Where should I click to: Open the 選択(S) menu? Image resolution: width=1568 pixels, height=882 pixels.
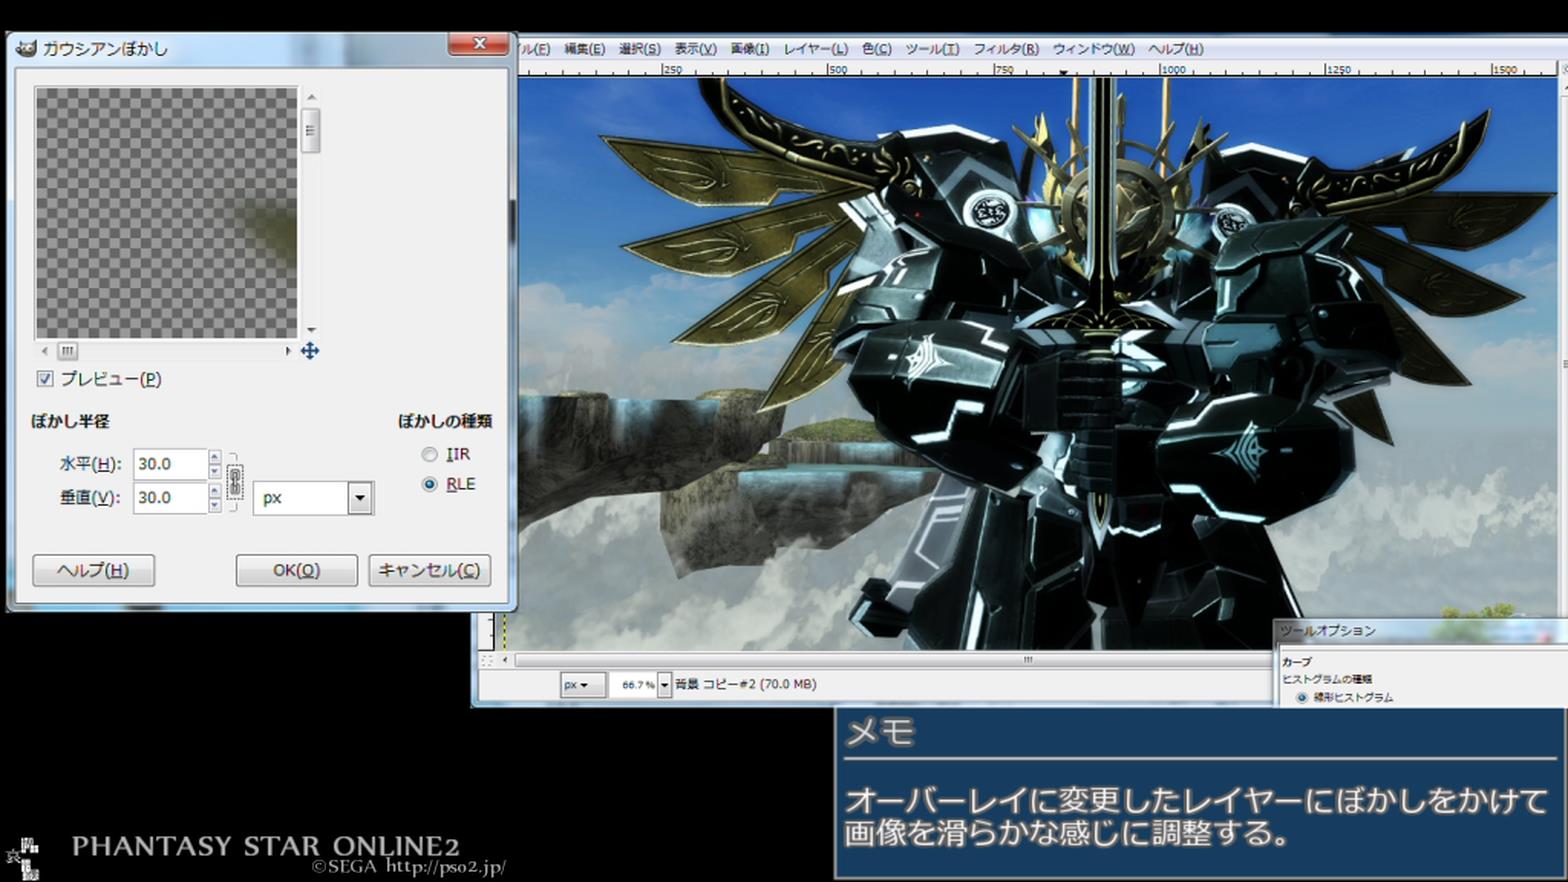point(639,48)
